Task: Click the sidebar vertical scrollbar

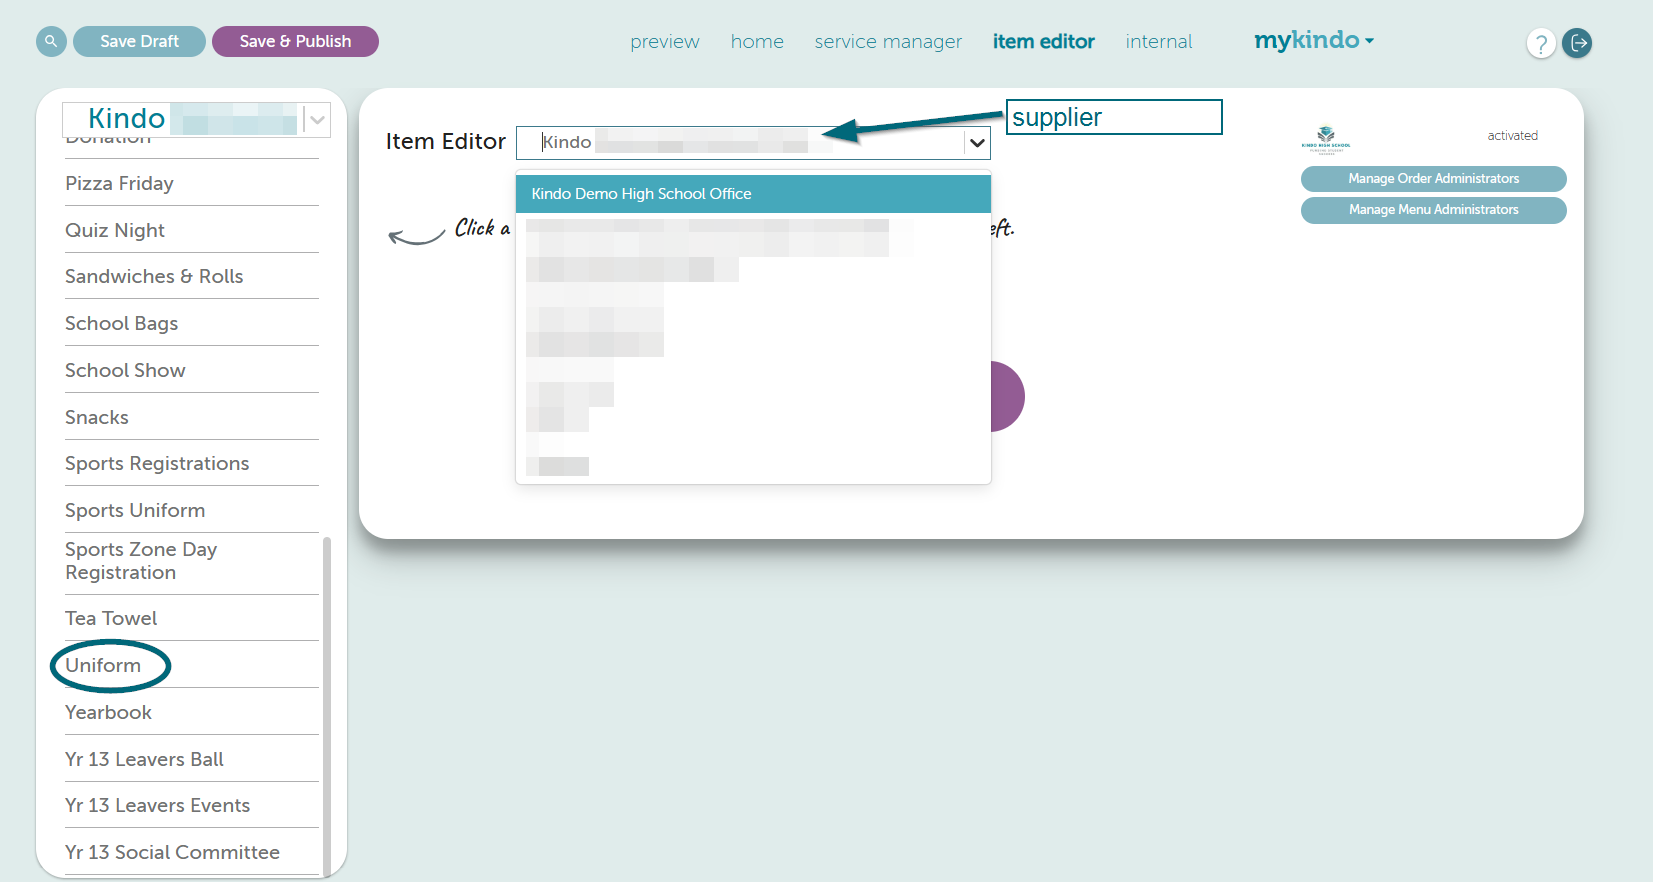Action: (327, 706)
